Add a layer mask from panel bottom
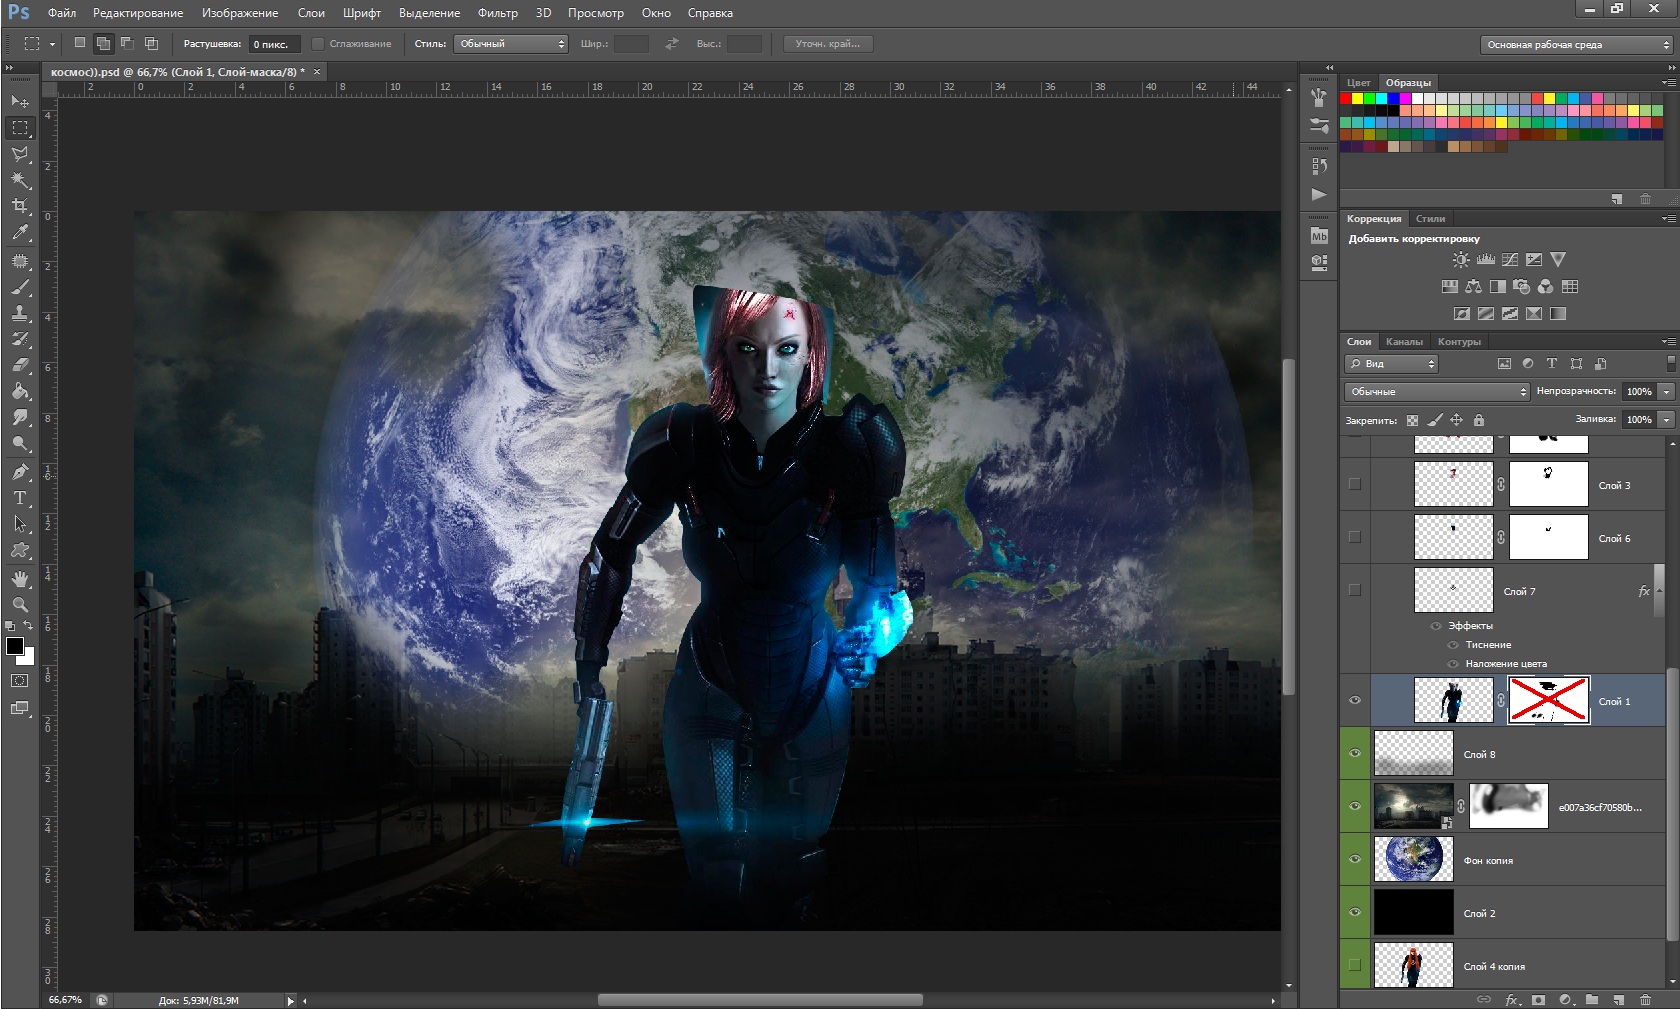The image size is (1680, 1009). (1538, 999)
